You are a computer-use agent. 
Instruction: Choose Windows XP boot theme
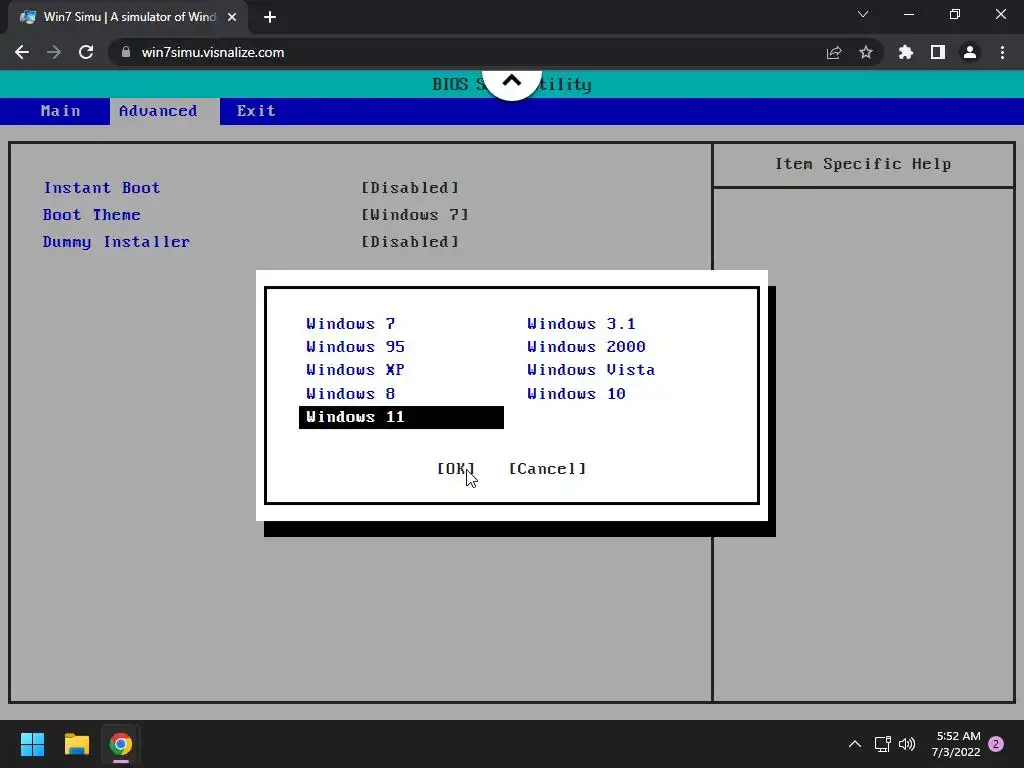click(356, 370)
